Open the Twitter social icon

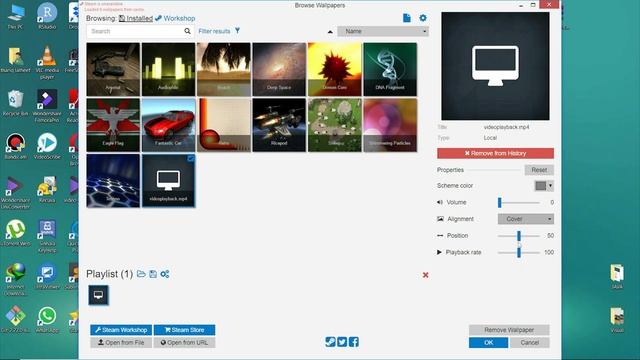[x=342, y=342]
